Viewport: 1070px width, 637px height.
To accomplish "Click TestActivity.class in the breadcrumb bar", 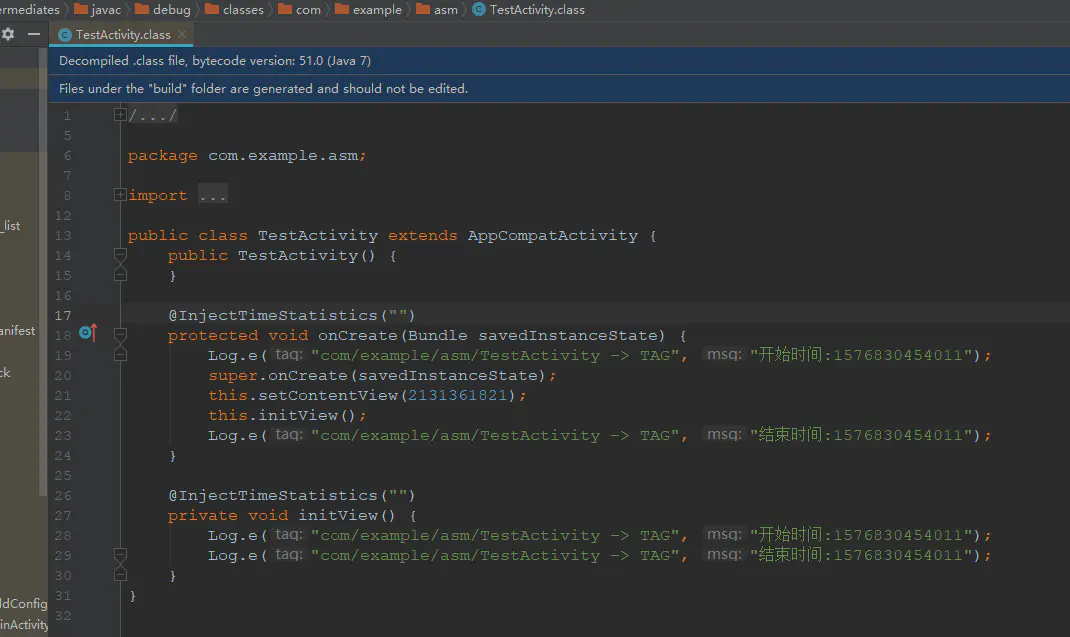I will 529,10.
